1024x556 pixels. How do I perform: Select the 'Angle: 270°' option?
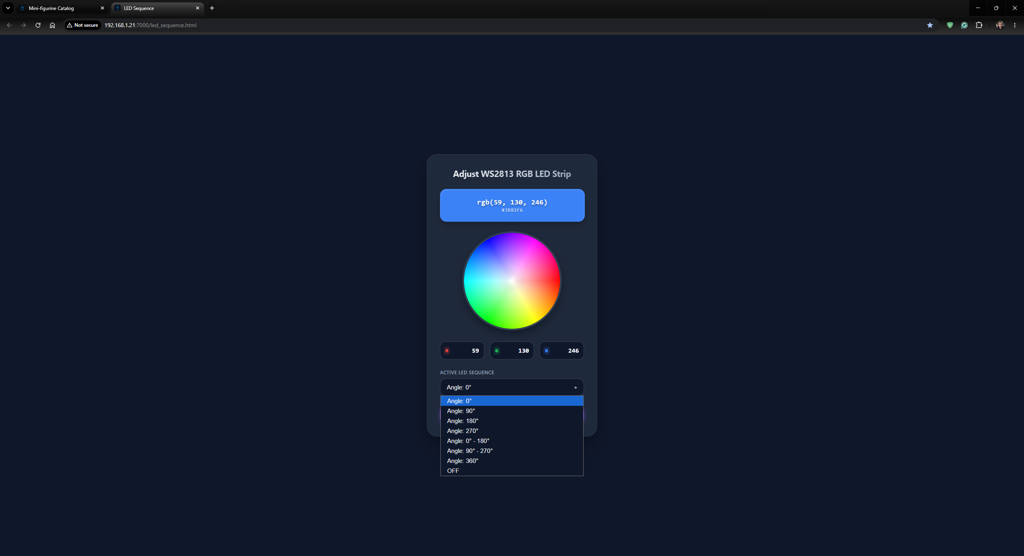pyautogui.click(x=512, y=431)
